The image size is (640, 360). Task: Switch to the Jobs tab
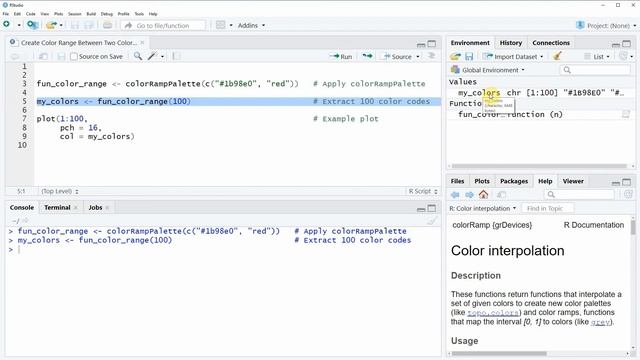click(95, 207)
